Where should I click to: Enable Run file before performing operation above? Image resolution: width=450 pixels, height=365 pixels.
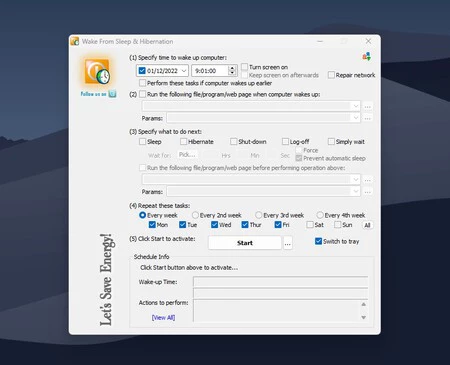(x=142, y=168)
